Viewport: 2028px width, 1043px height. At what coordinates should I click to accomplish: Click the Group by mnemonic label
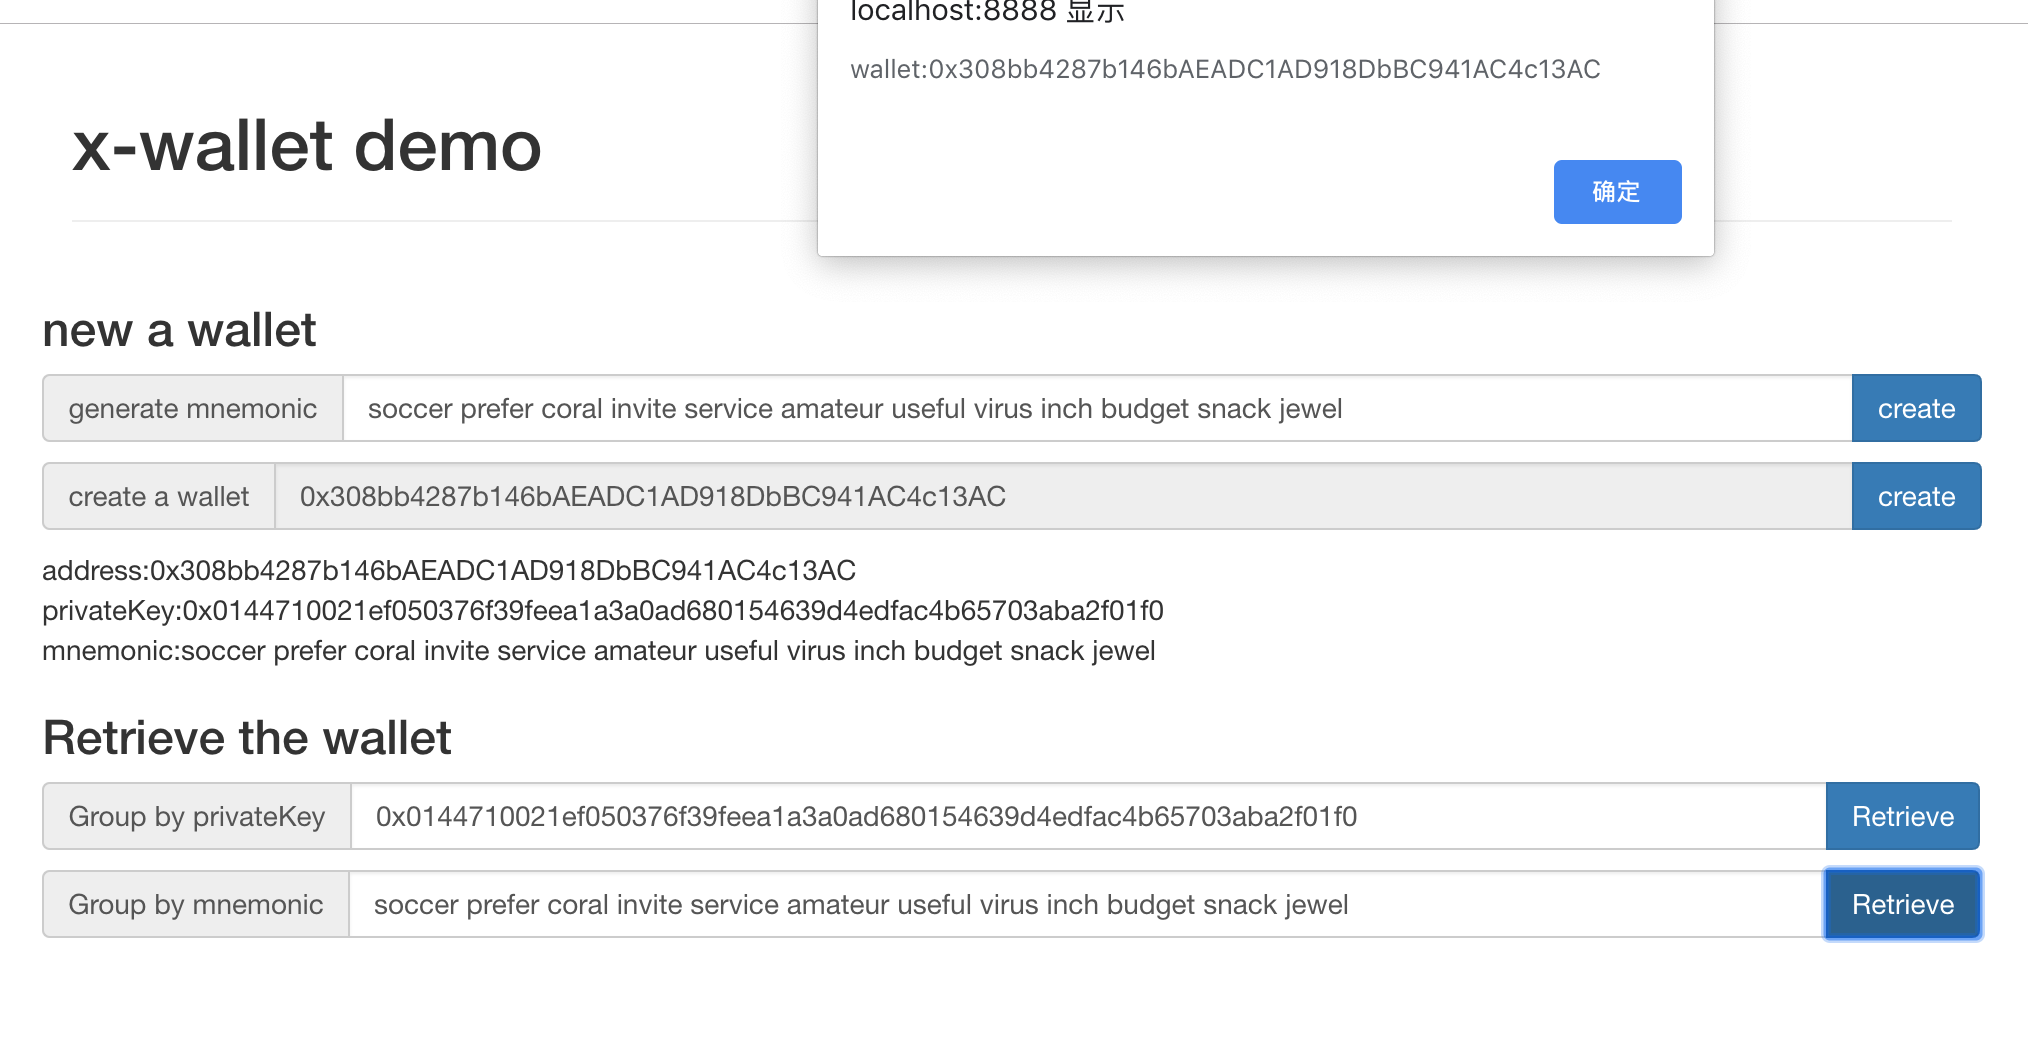[195, 905]
